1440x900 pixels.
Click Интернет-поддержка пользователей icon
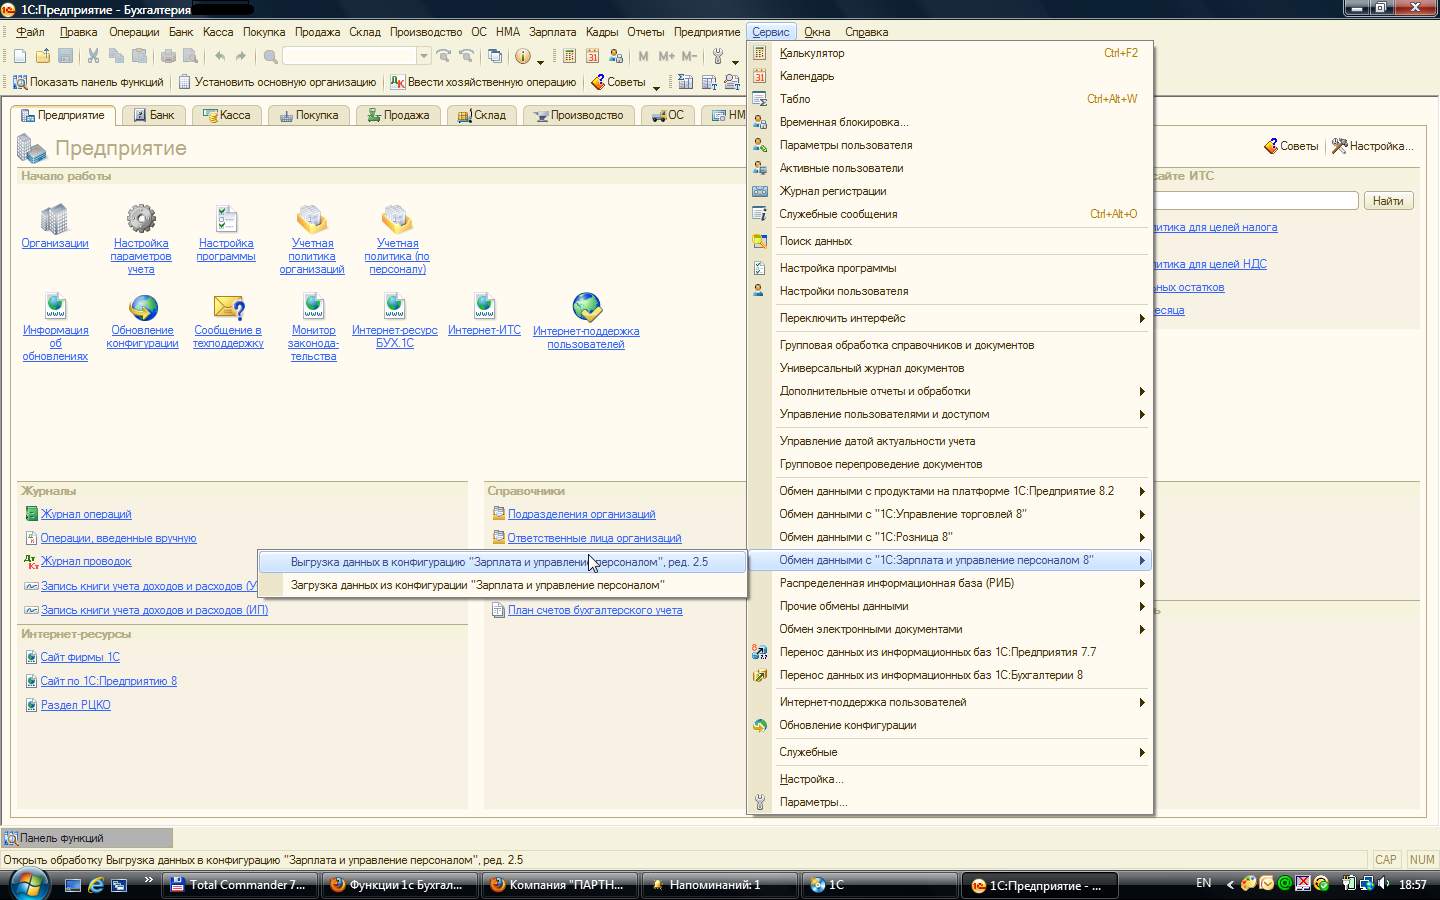[x=586, y=307]
